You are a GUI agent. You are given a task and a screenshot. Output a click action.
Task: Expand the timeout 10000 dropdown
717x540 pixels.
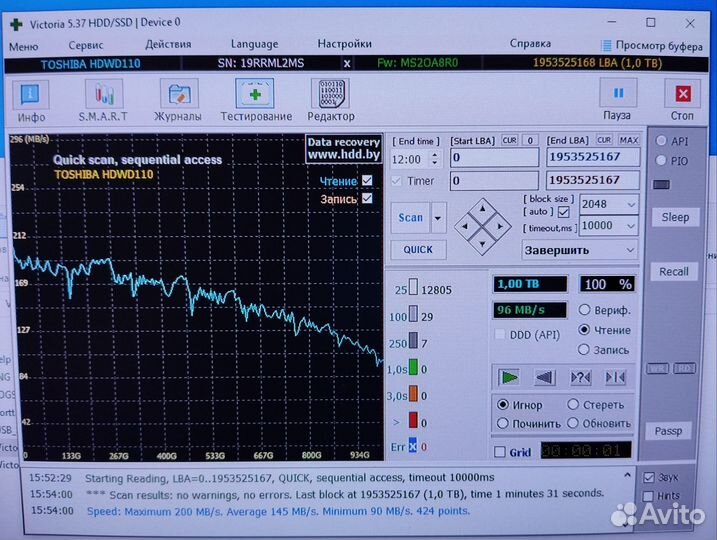(629, 226)
